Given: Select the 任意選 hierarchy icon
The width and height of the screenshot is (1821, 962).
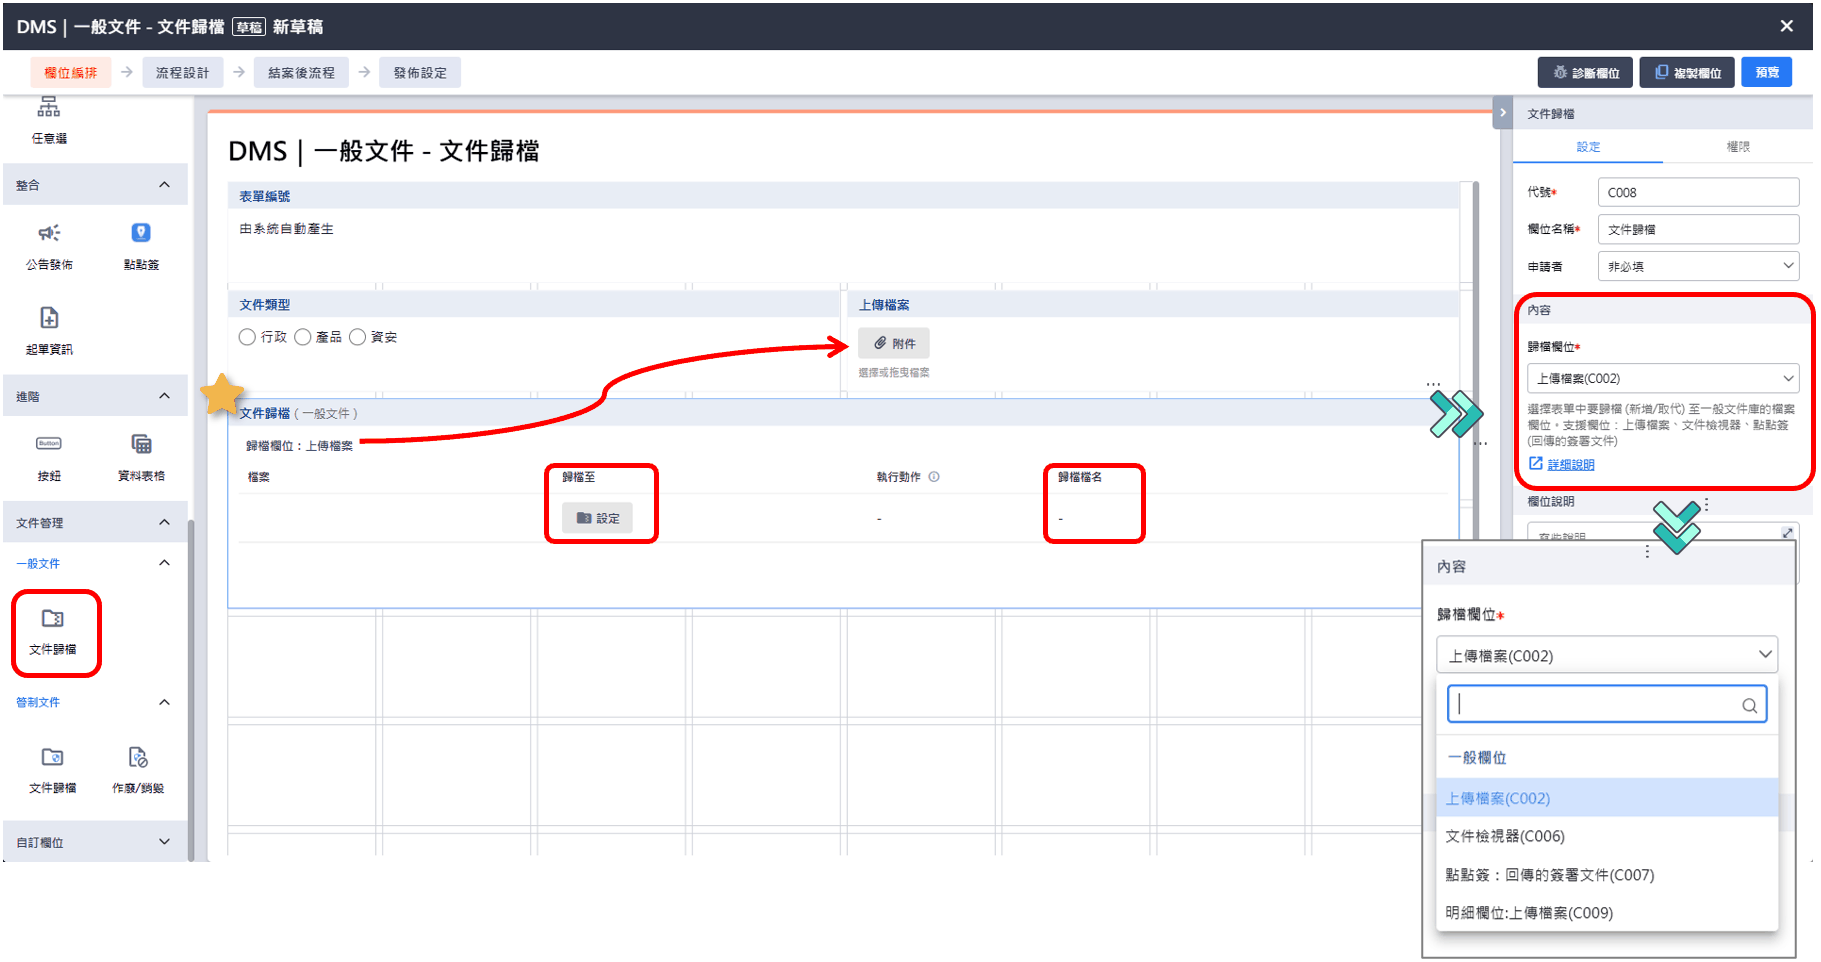Looking at the screenshot, I should pyautogui.click(x=49, y=108).
